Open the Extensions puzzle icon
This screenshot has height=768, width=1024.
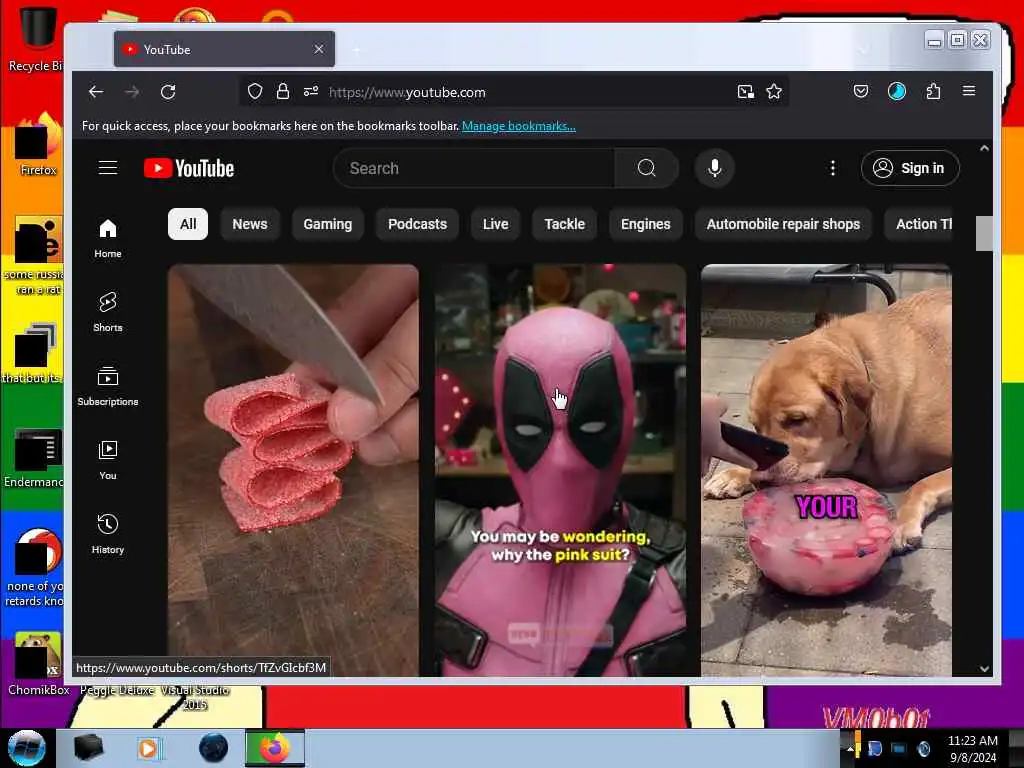[933, 92]
